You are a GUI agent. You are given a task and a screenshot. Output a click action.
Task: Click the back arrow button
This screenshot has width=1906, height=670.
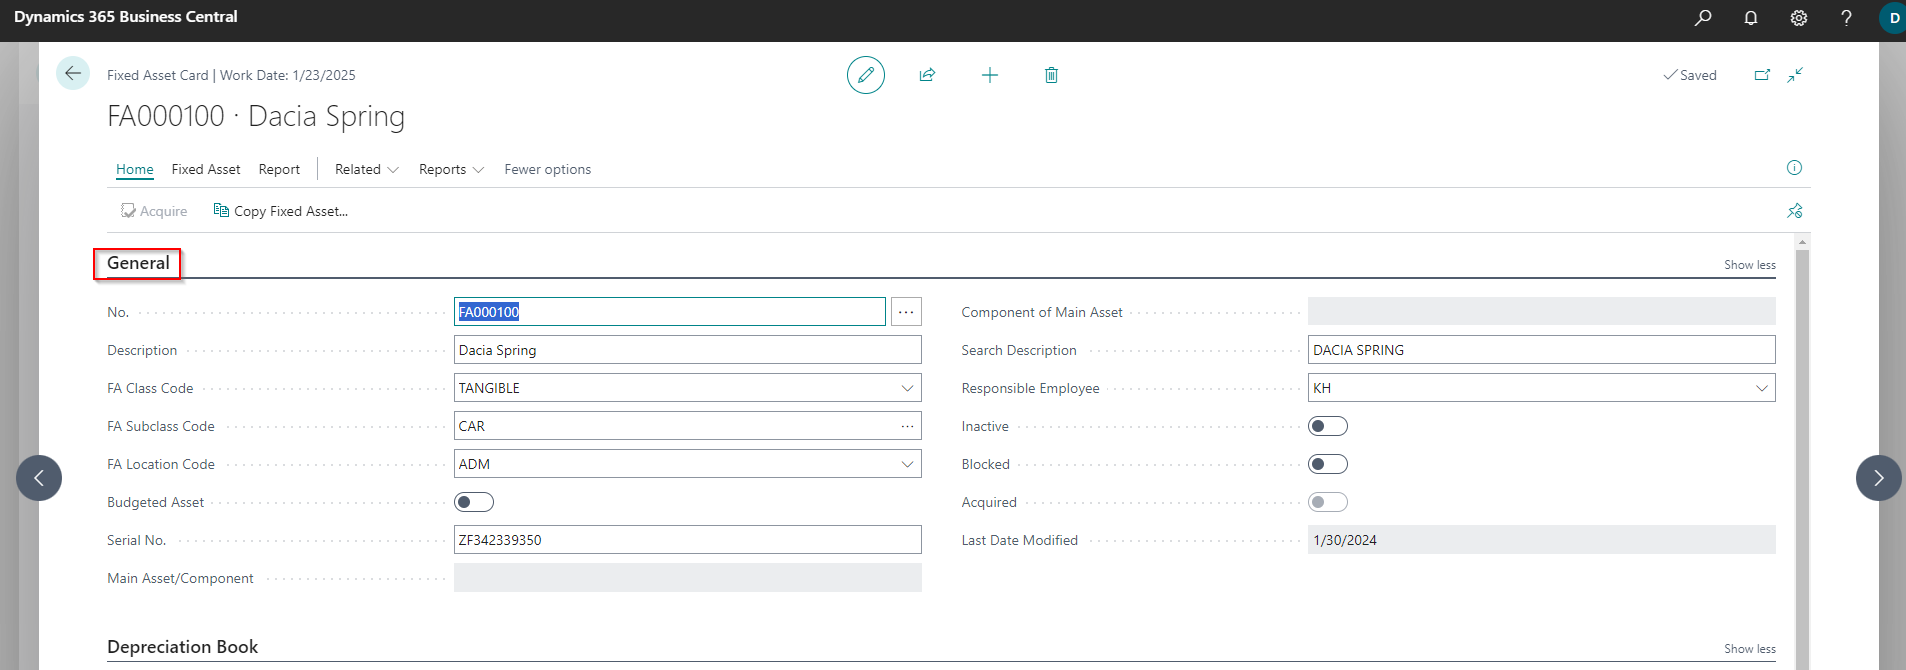[73, 74]
